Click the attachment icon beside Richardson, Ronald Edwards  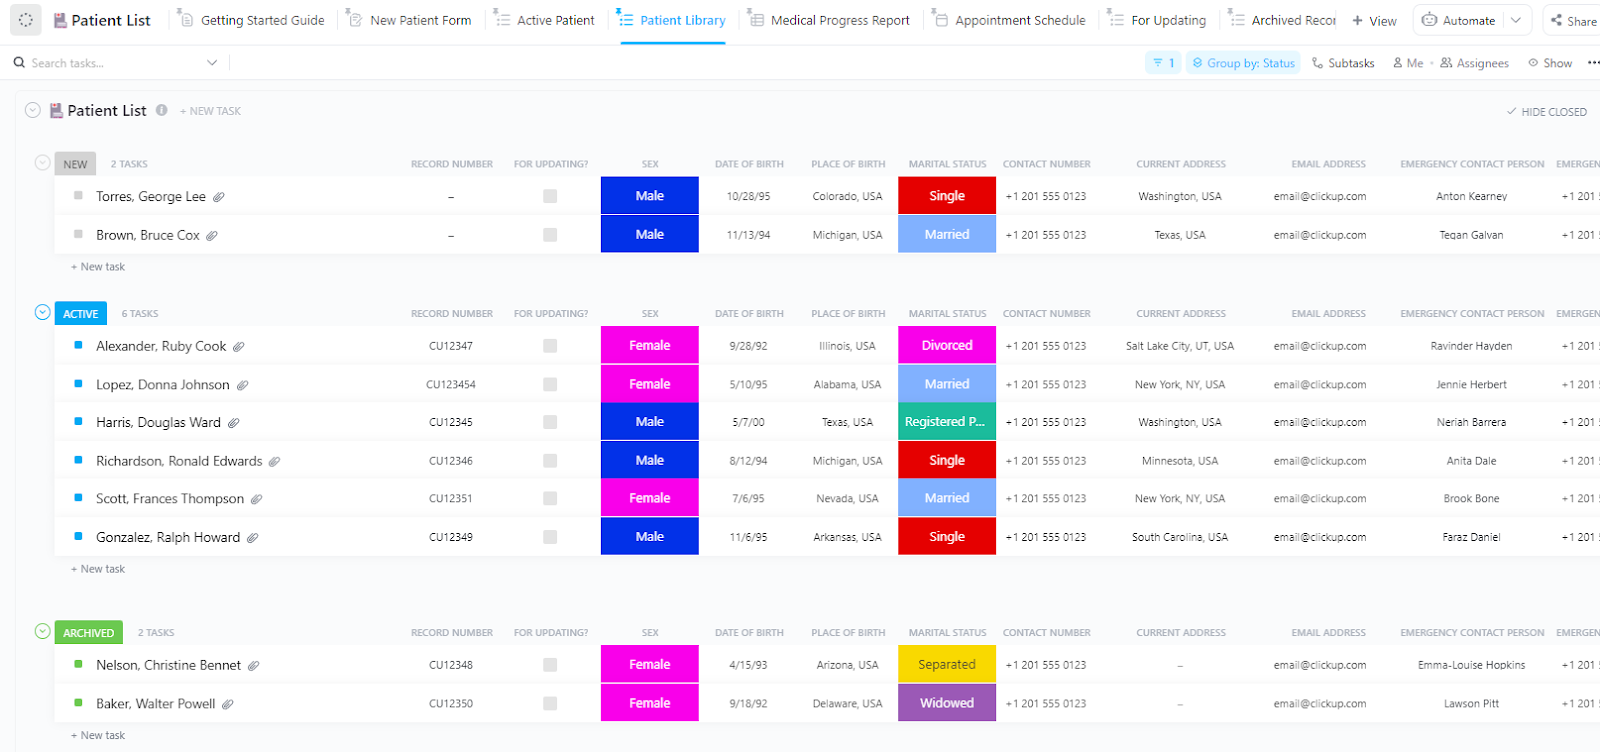click(275, 462)
